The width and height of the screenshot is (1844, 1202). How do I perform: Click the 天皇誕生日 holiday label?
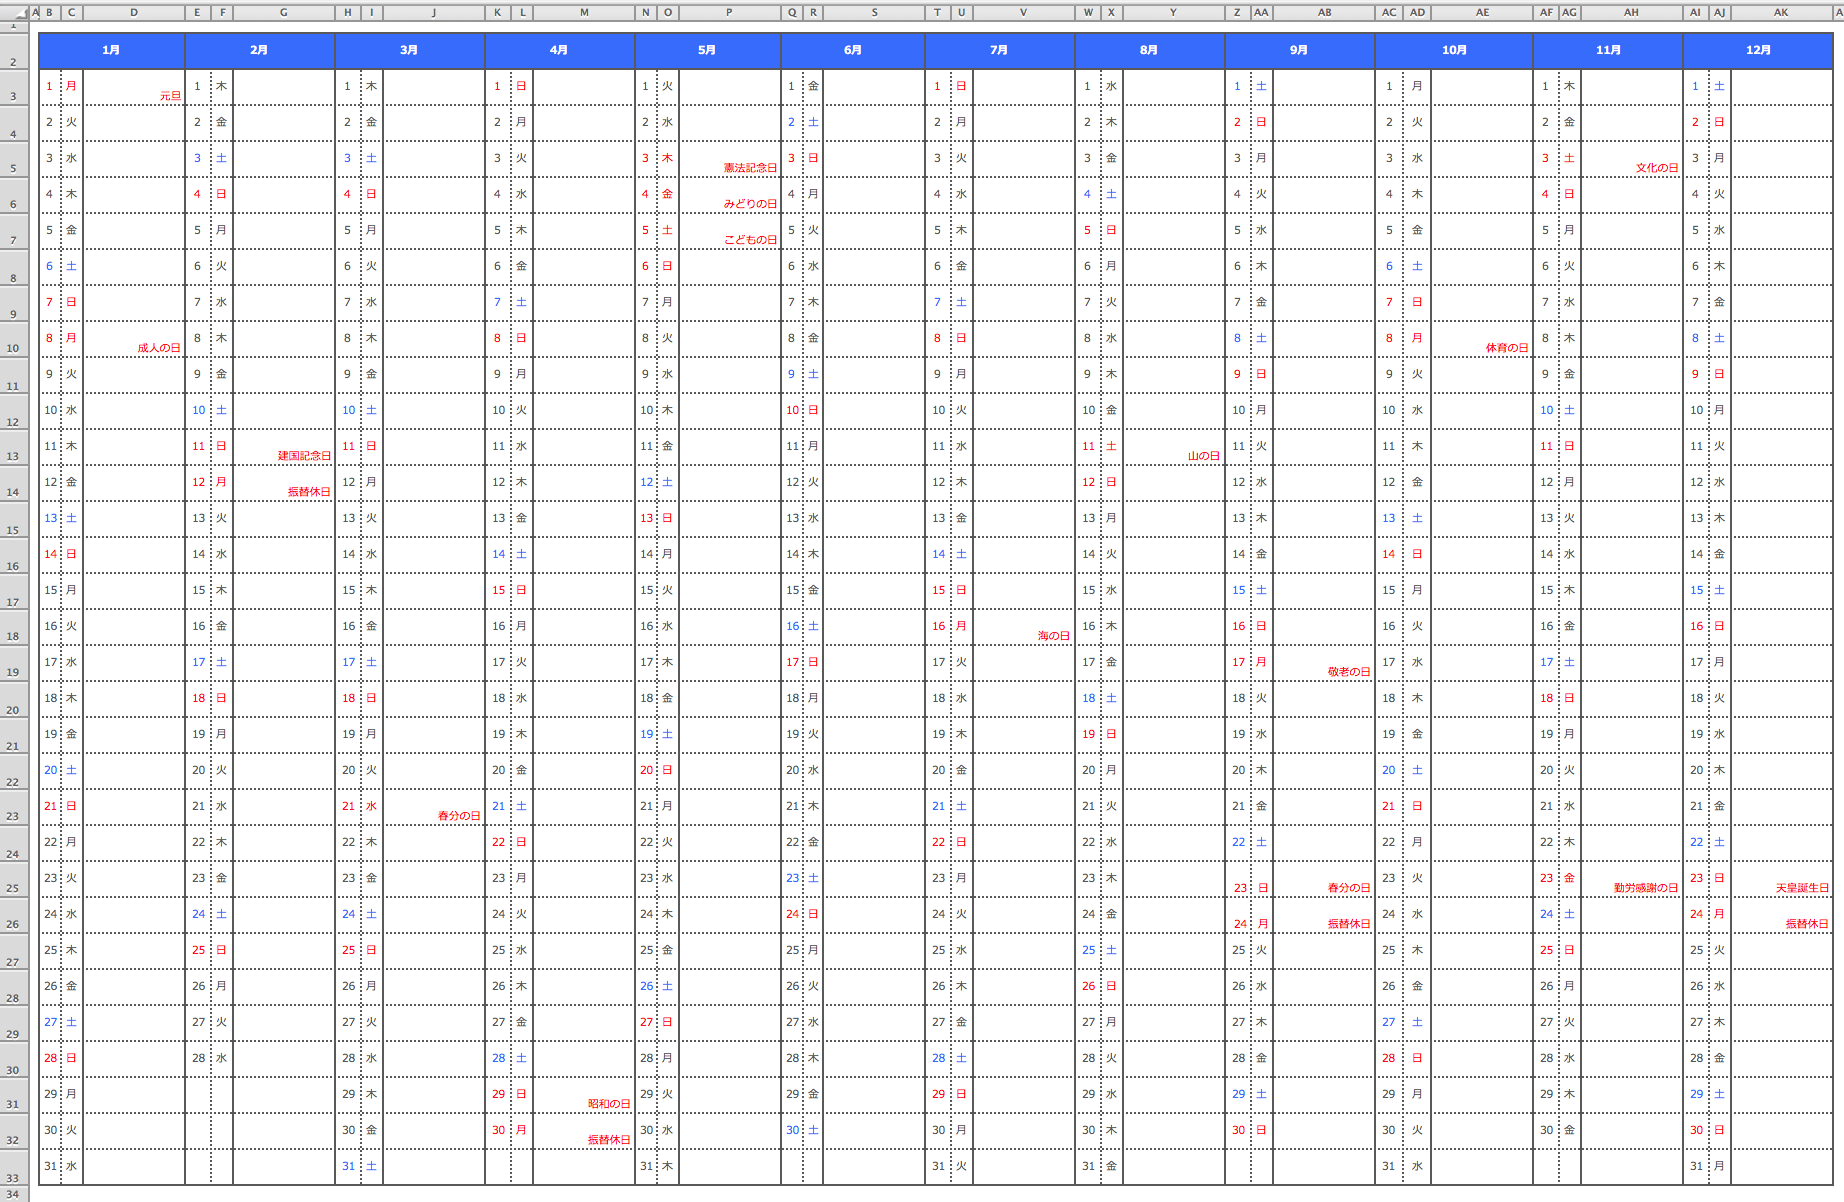[x=1803, y=888]
